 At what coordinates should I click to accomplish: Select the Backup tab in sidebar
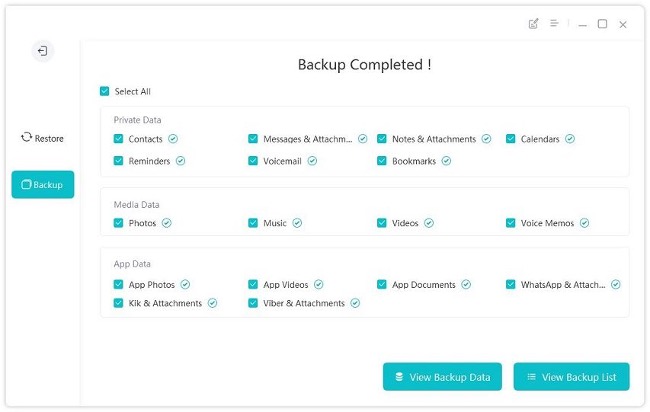[x=43, y=184]
